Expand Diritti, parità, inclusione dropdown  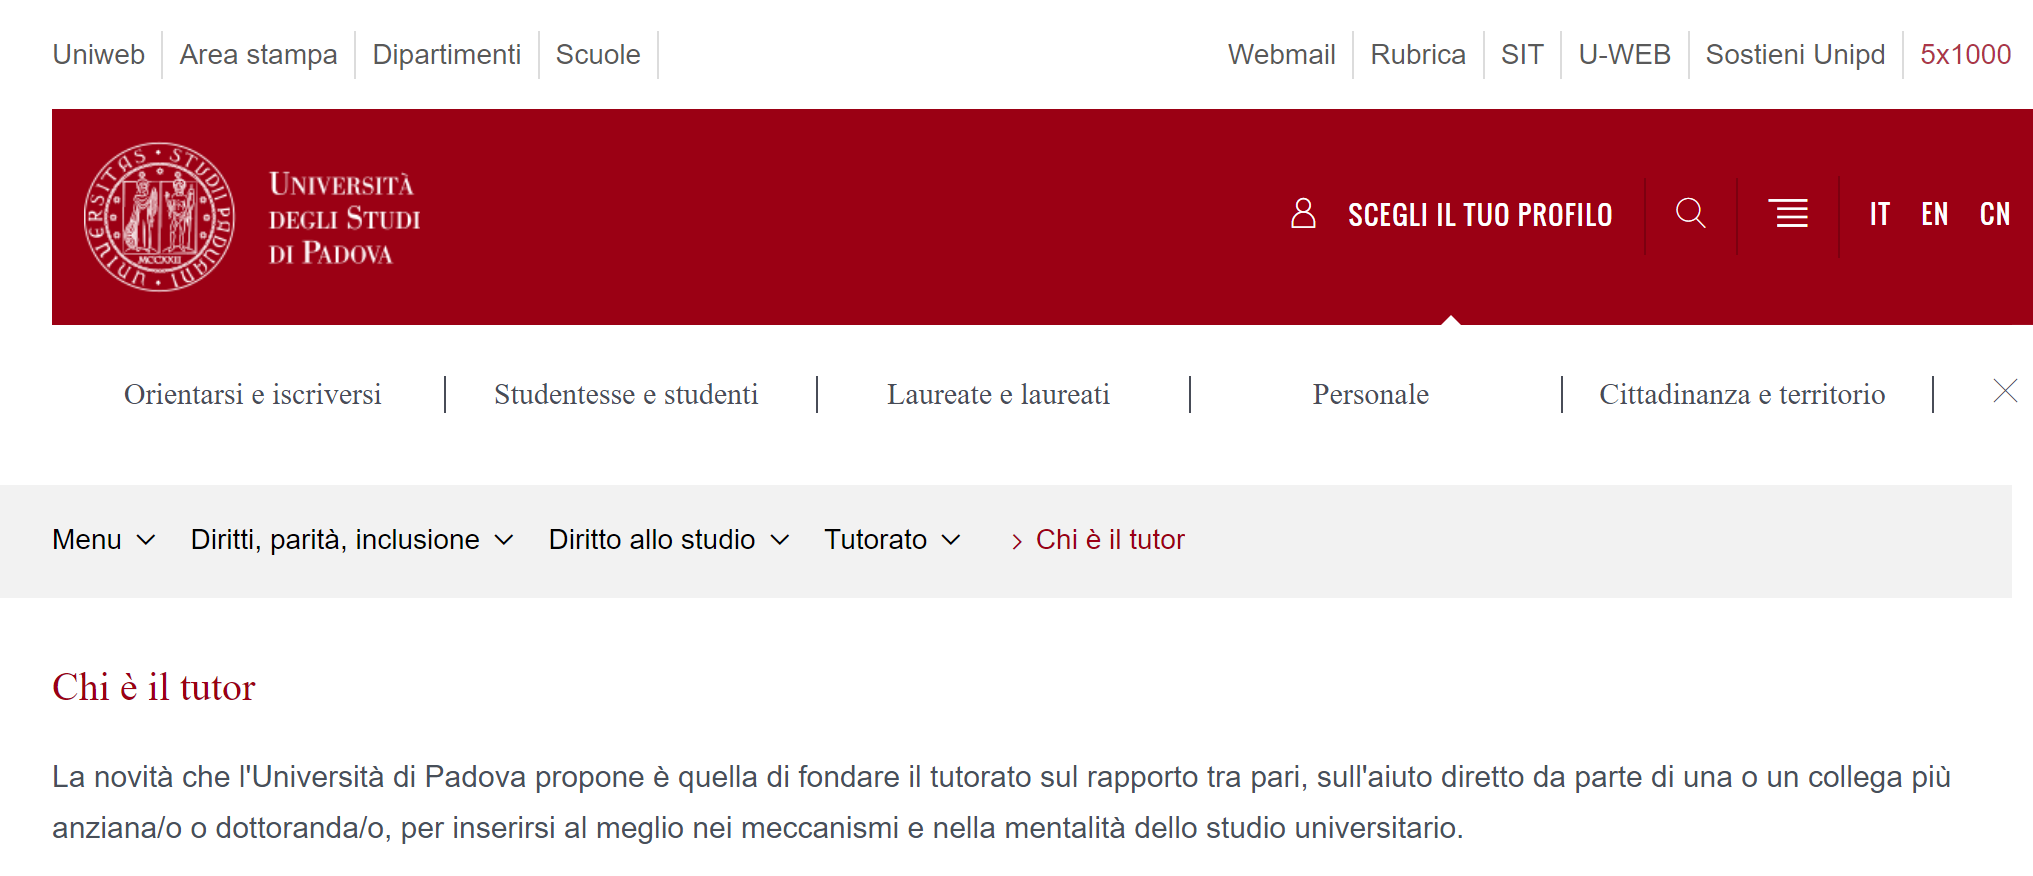click(x=352, y=540)
